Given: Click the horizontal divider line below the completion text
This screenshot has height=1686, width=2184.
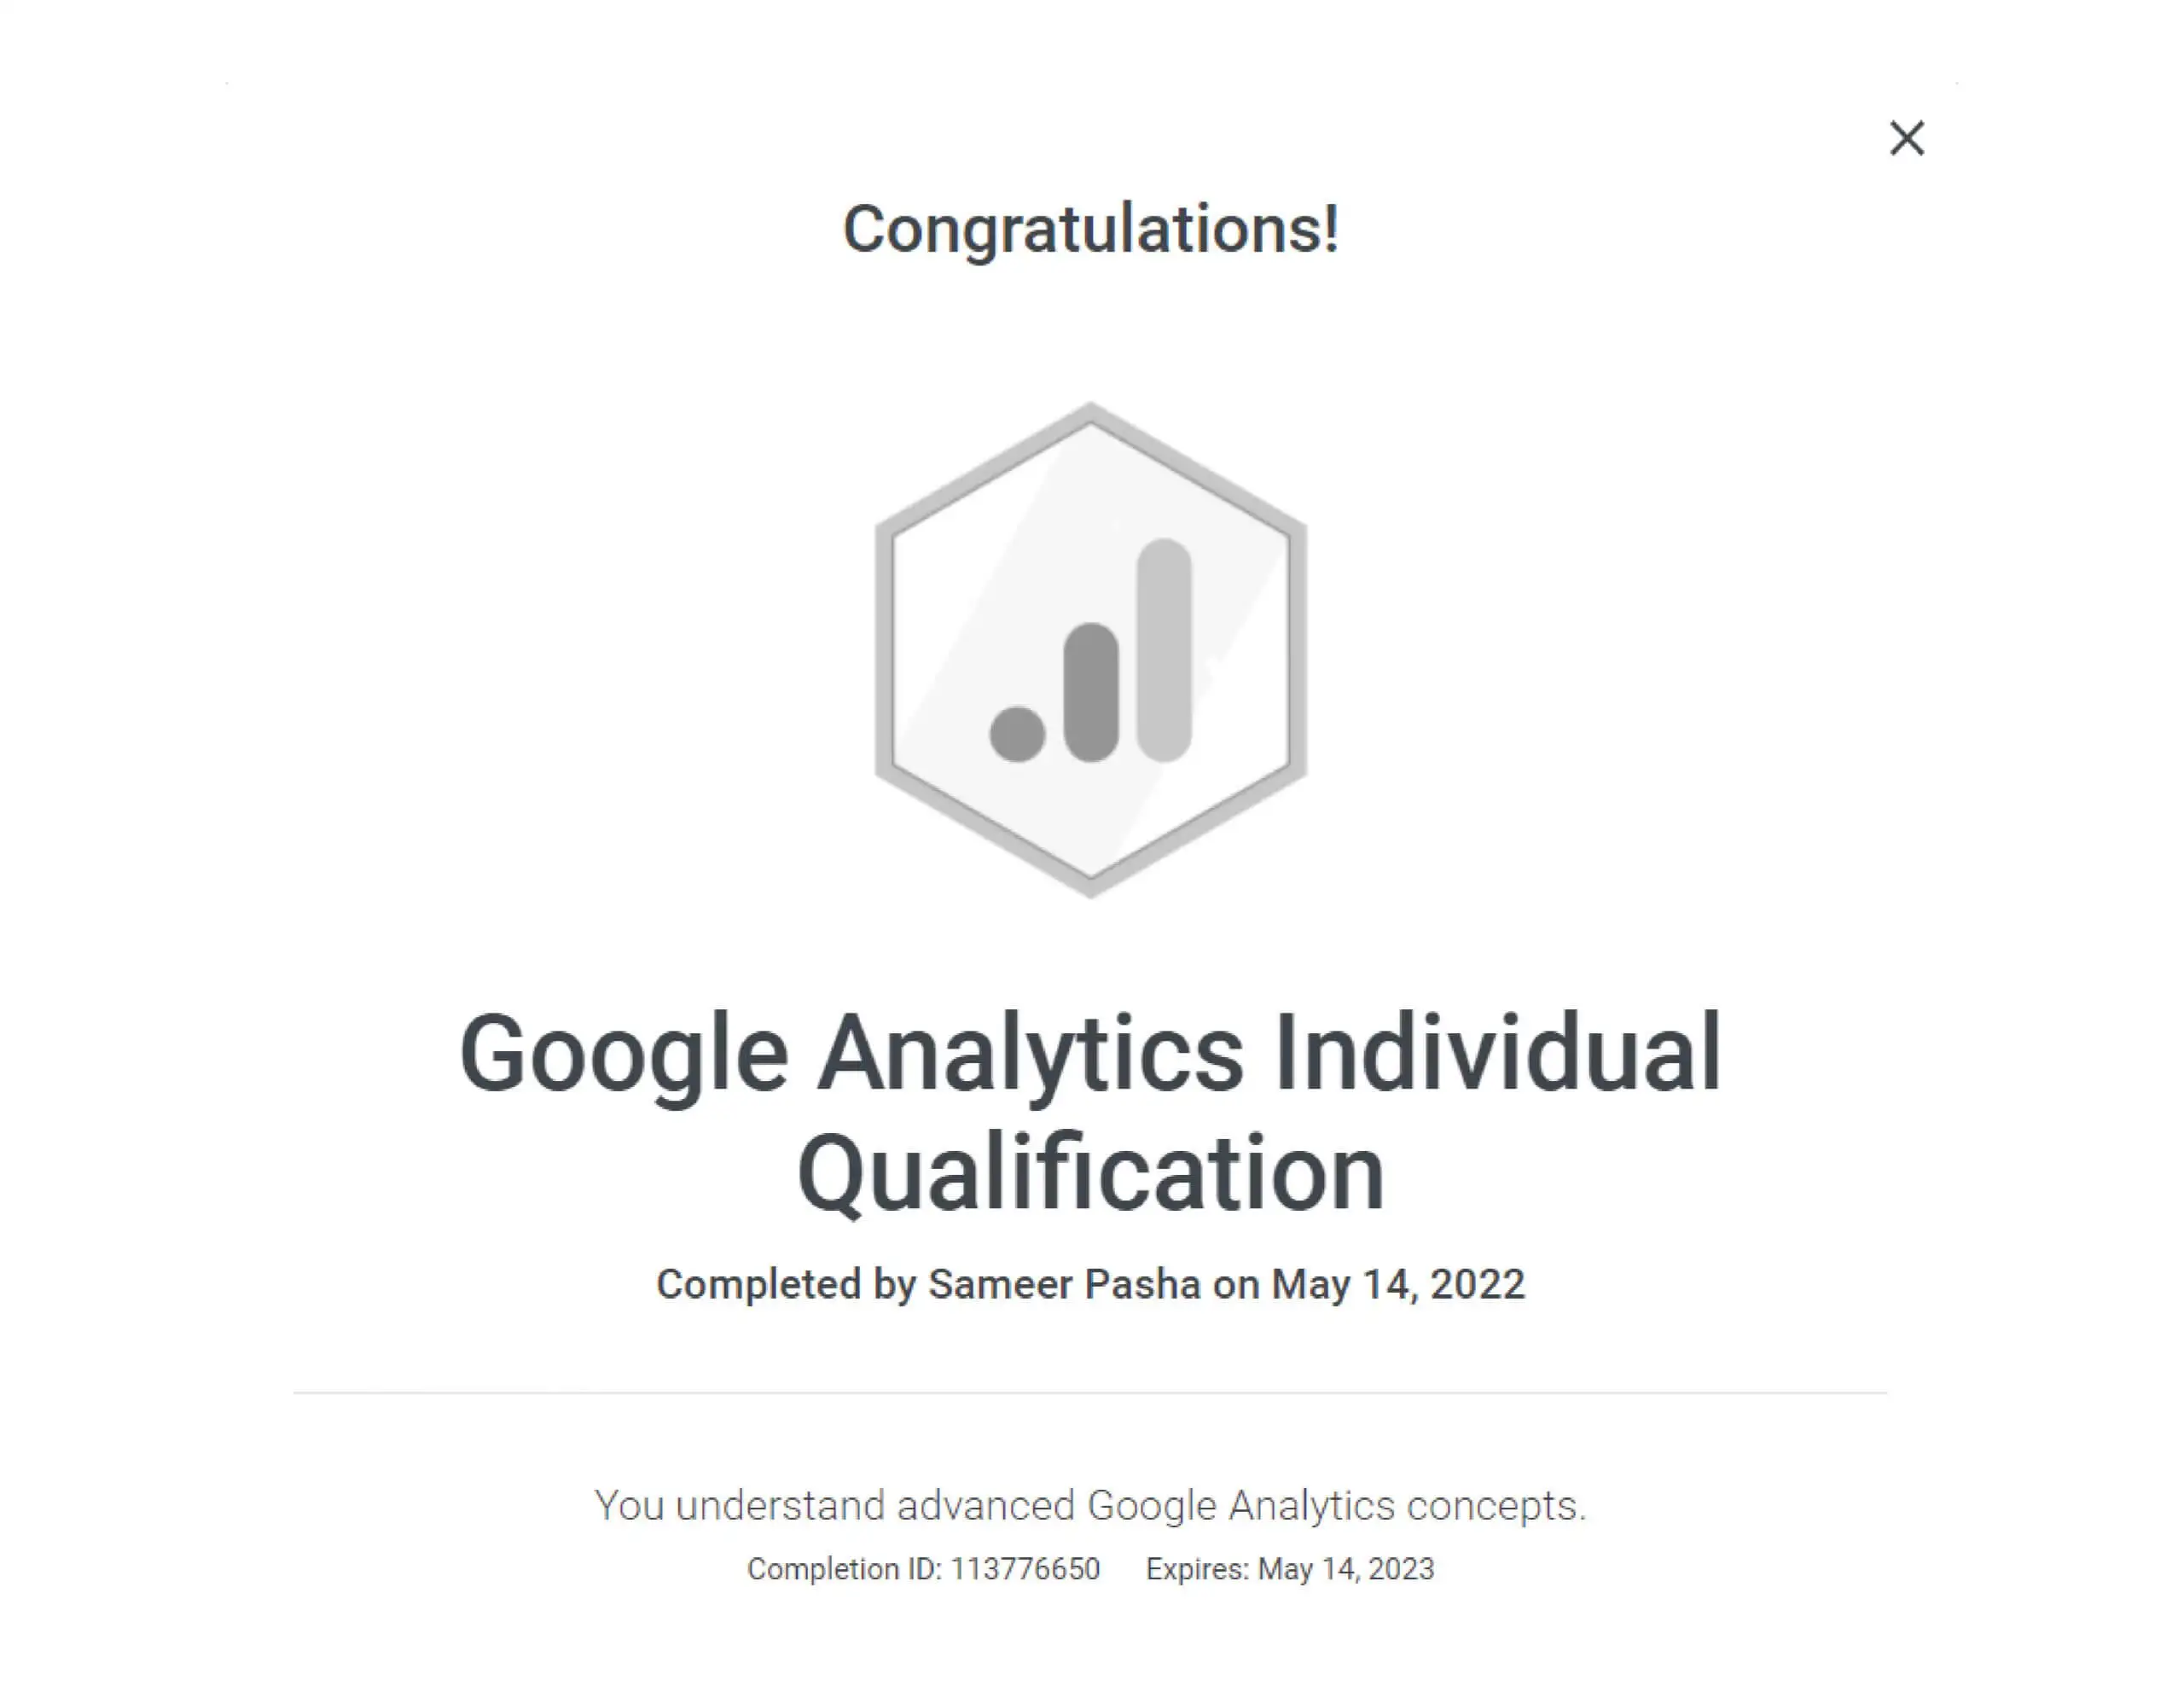Looking at the screenshot, I should point(1090,1392).
